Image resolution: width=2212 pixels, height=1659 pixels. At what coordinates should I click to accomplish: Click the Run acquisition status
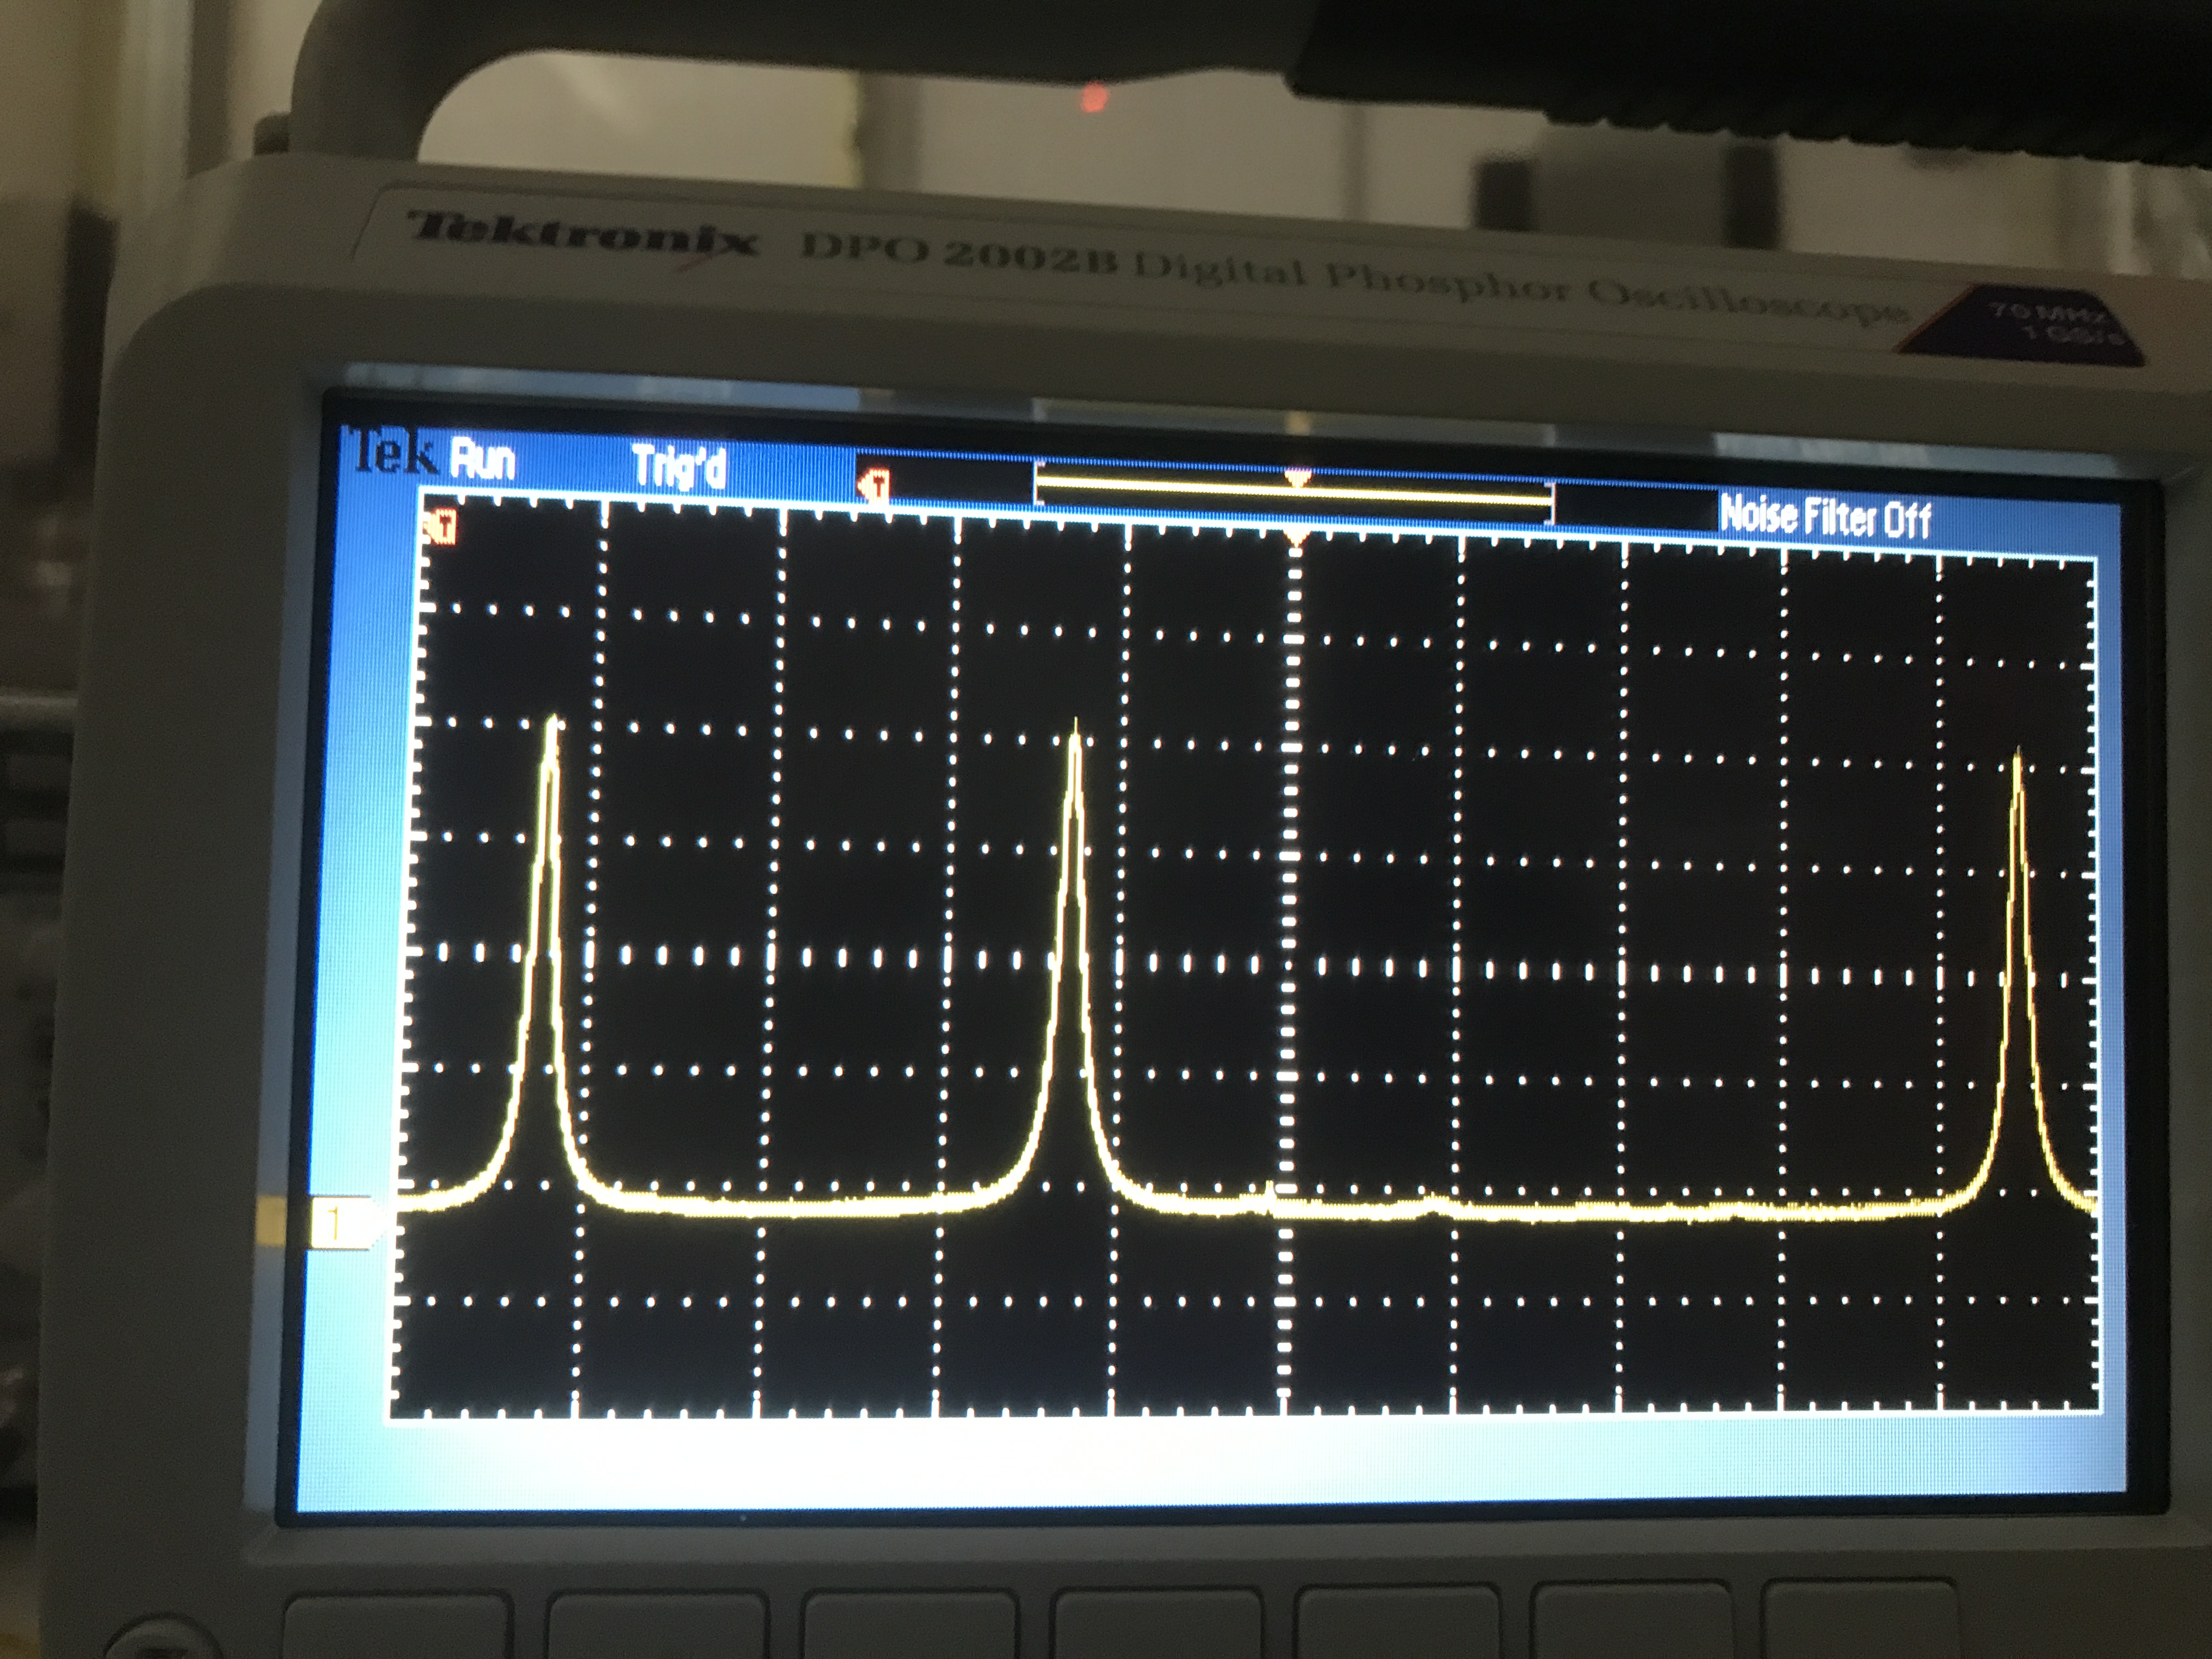(x=483, y=460)
